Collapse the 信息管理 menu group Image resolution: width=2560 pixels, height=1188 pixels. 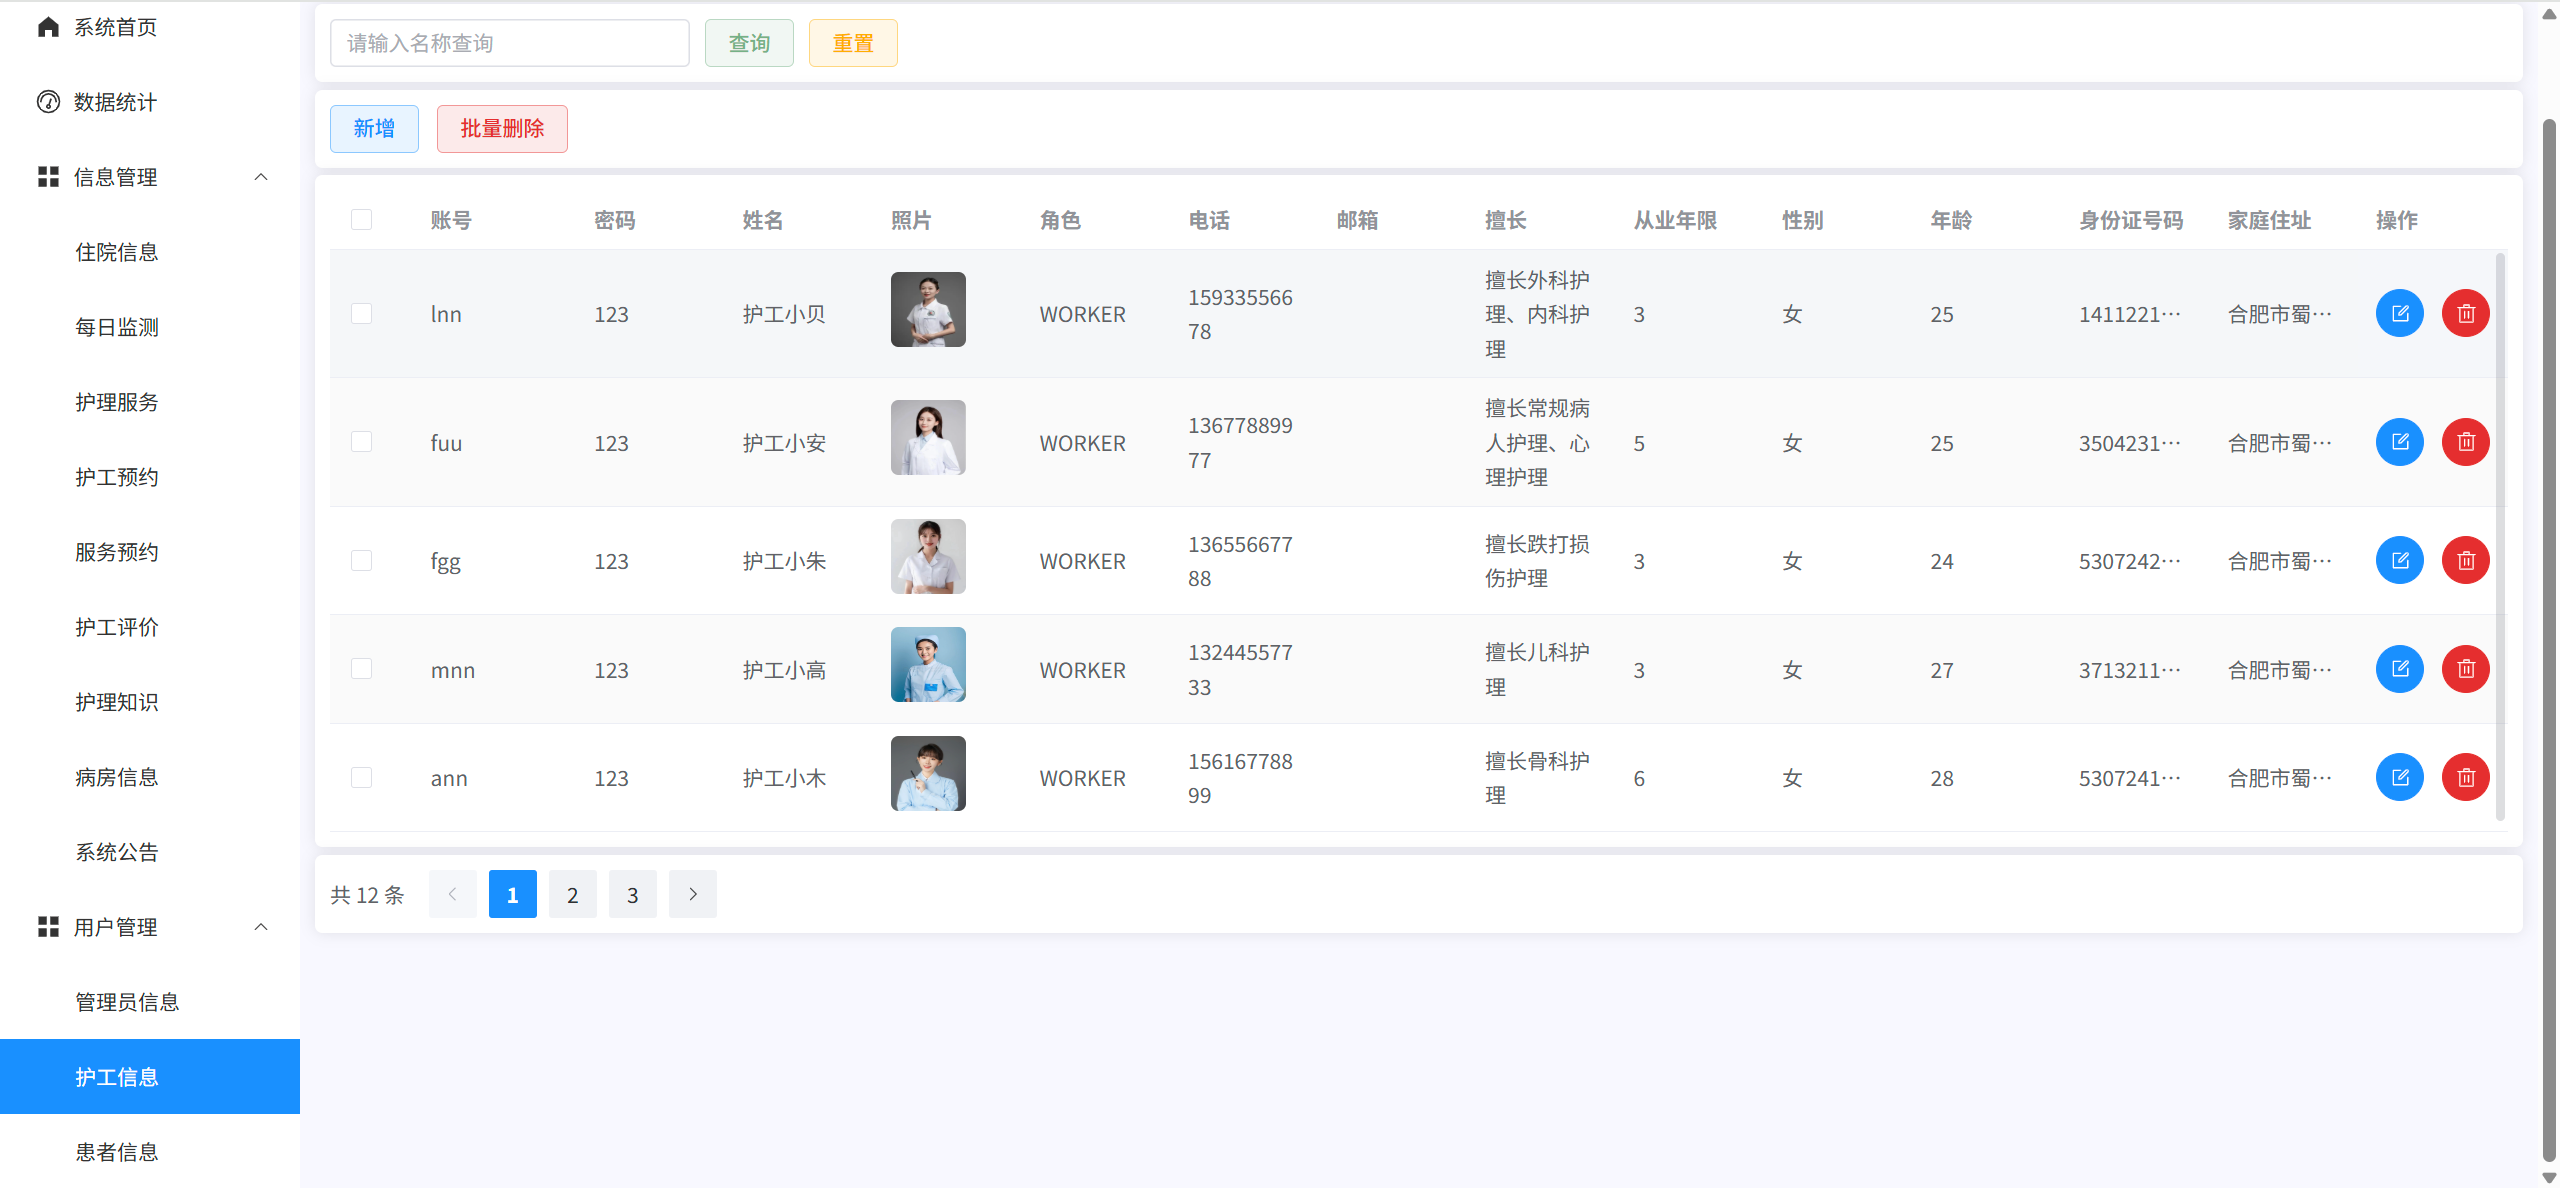[x=261, y=177]
